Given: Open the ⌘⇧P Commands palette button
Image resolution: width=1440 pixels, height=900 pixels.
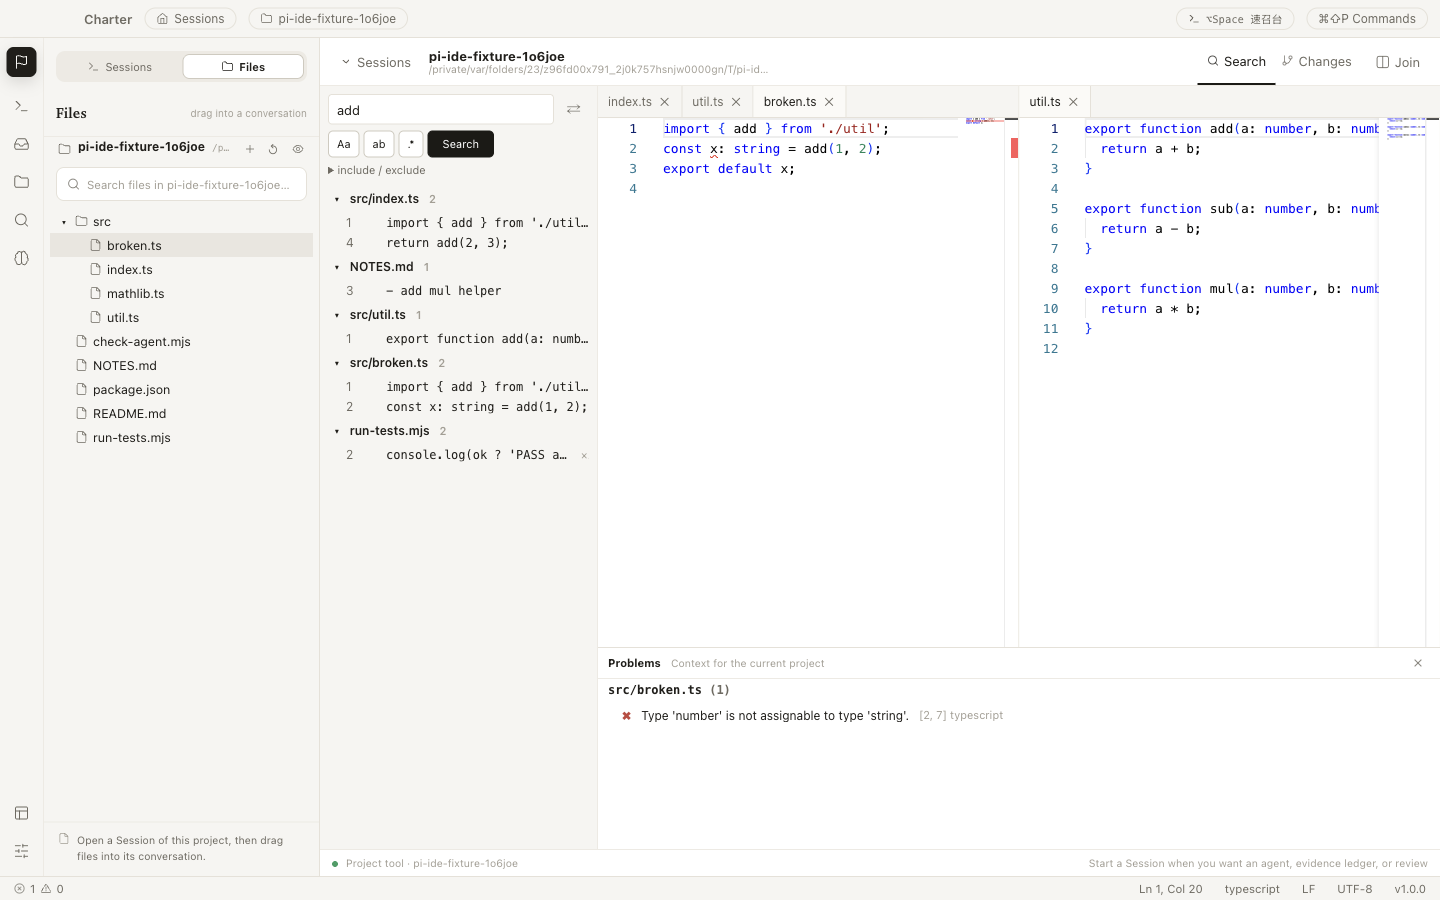Looking at the screenshot, I should (1367, 18).
